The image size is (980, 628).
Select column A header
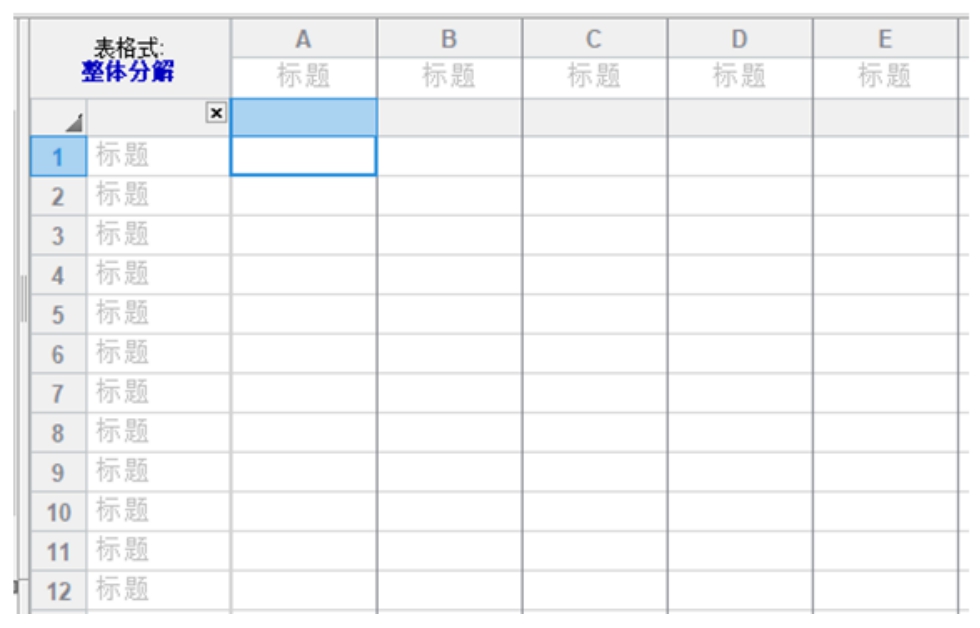tap(304, 39)
